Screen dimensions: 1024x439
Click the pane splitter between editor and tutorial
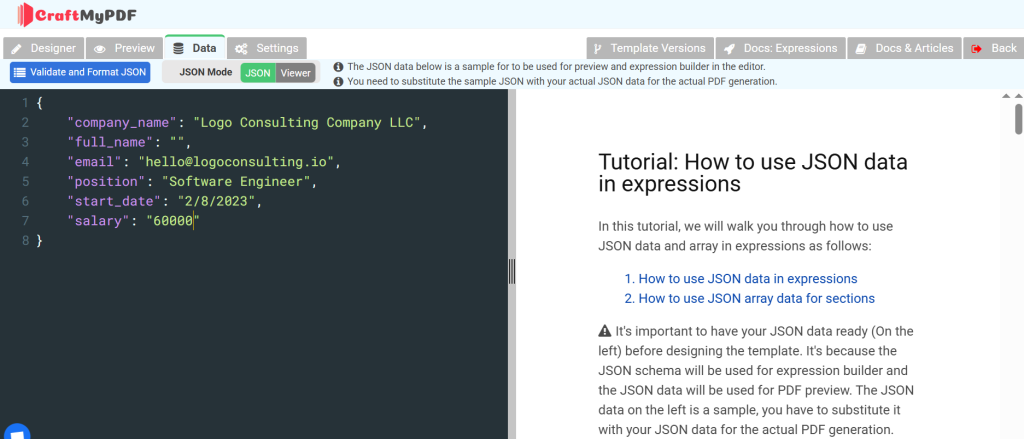click(x=512, y=271)
